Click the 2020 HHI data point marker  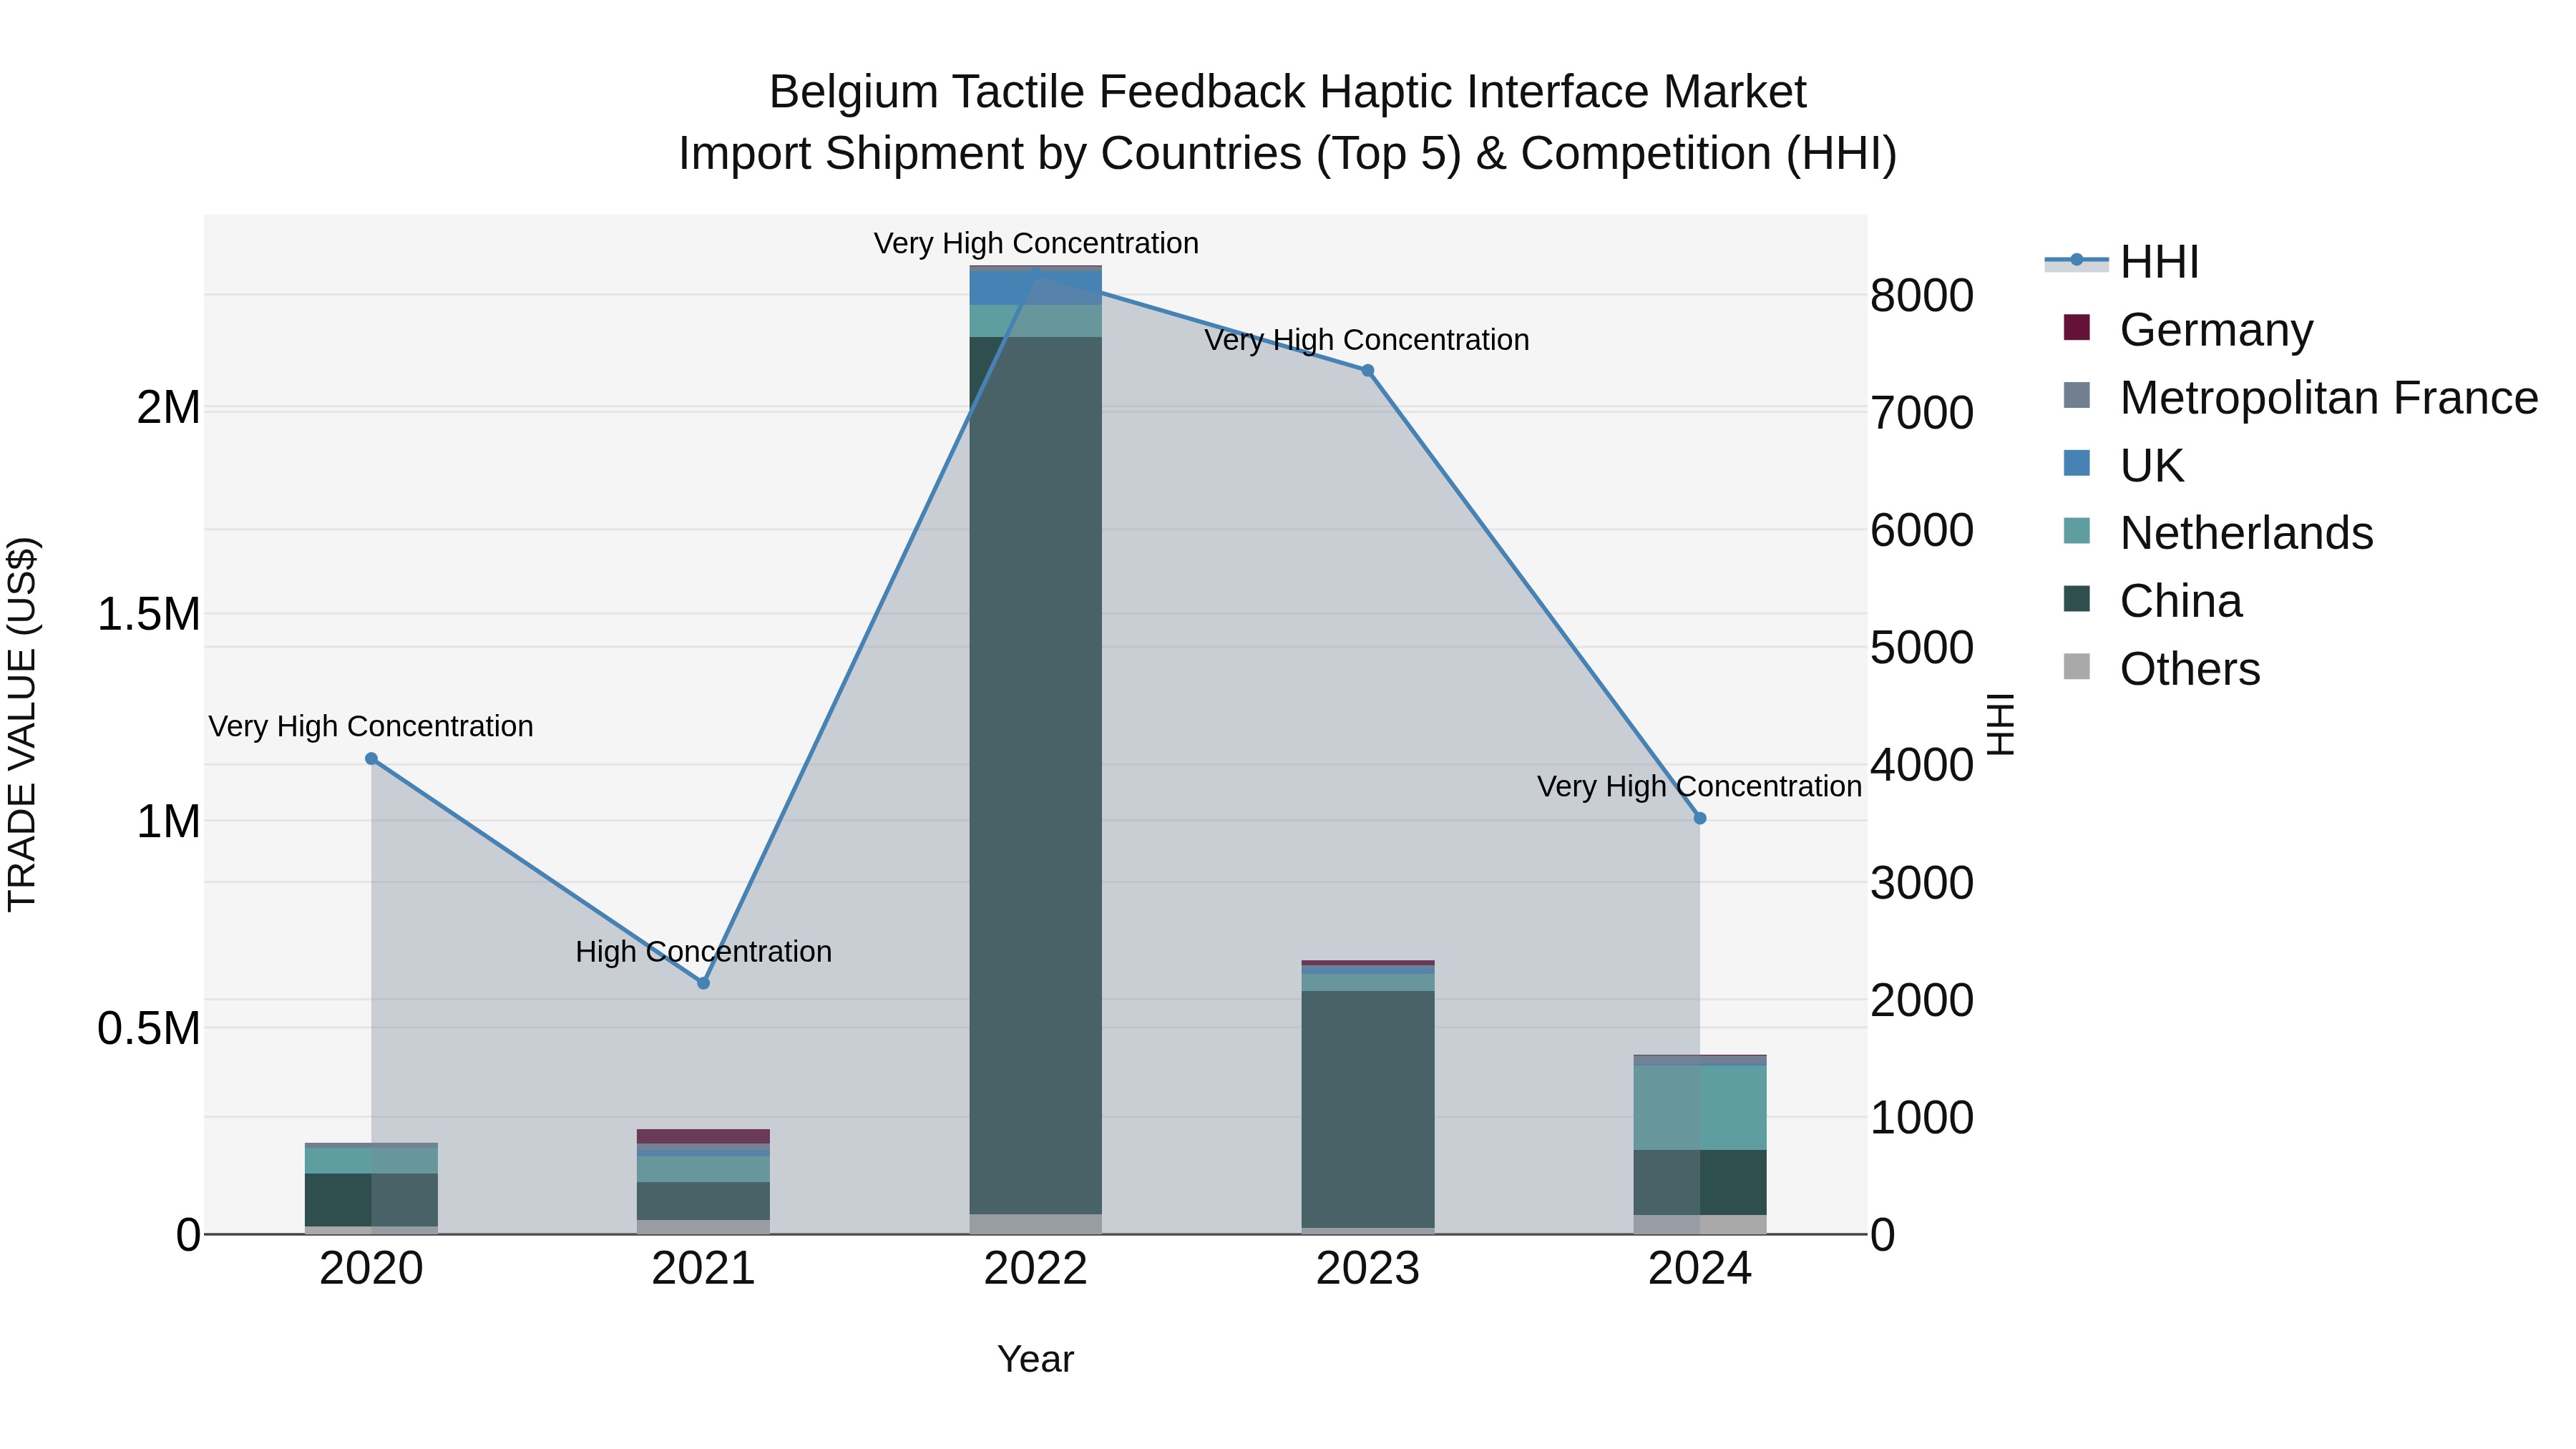pos(371,759)
